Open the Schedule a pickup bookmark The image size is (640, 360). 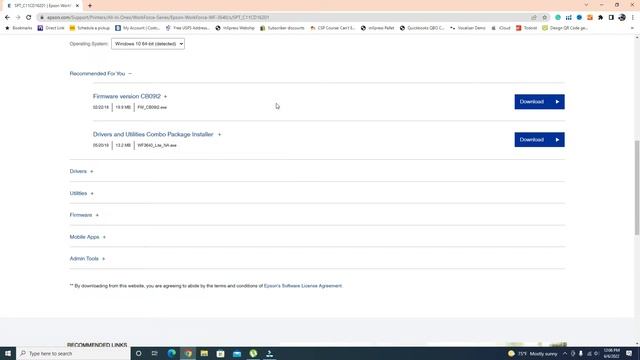(x=89, y=28)
